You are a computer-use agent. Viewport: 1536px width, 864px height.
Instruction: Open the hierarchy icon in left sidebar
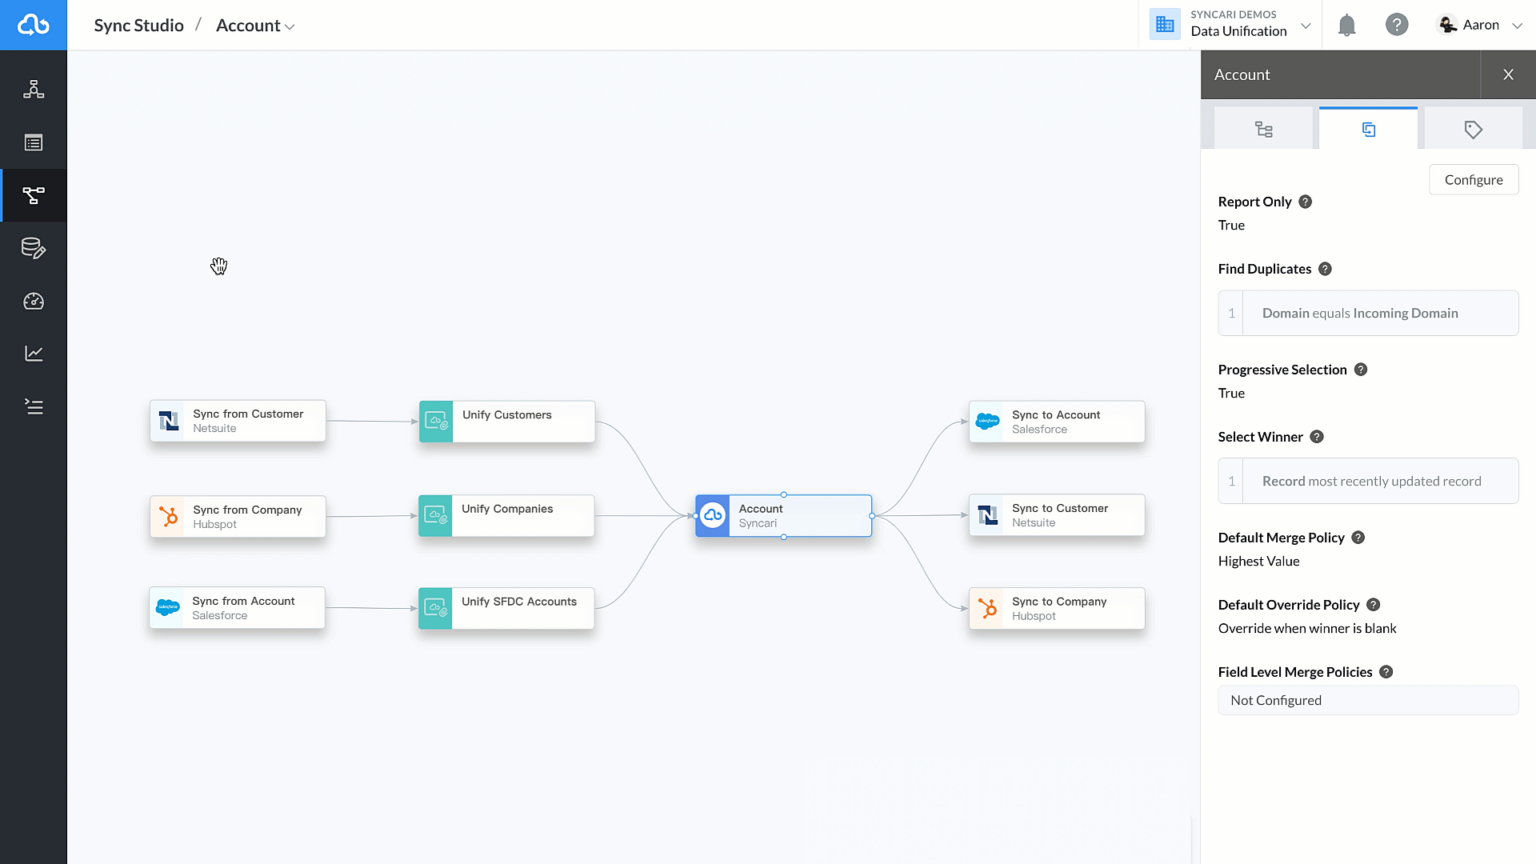[x=33, y=89]
